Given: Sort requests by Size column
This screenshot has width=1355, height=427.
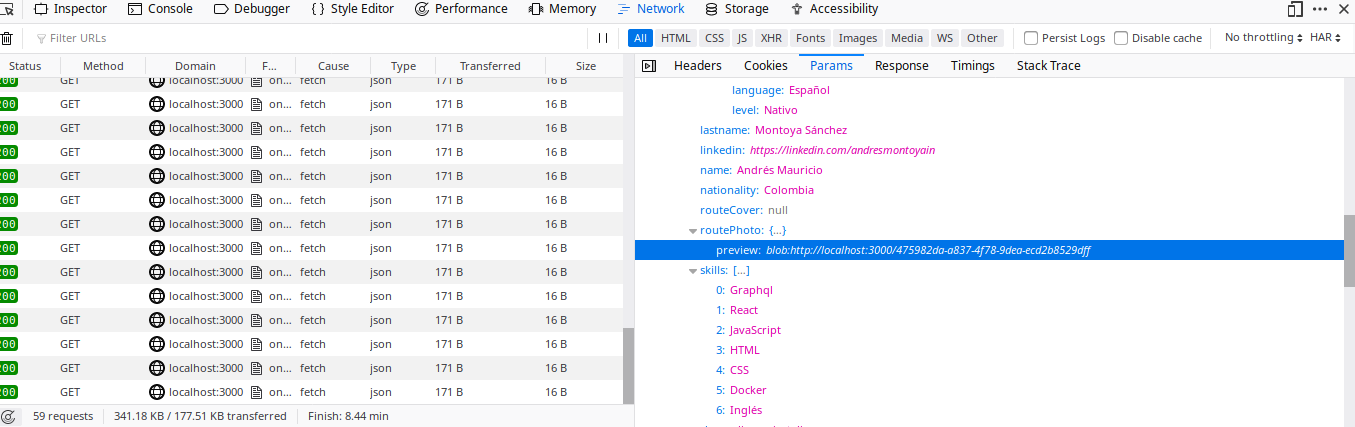Looking at the screenshot, I should [x=586, y=66].
